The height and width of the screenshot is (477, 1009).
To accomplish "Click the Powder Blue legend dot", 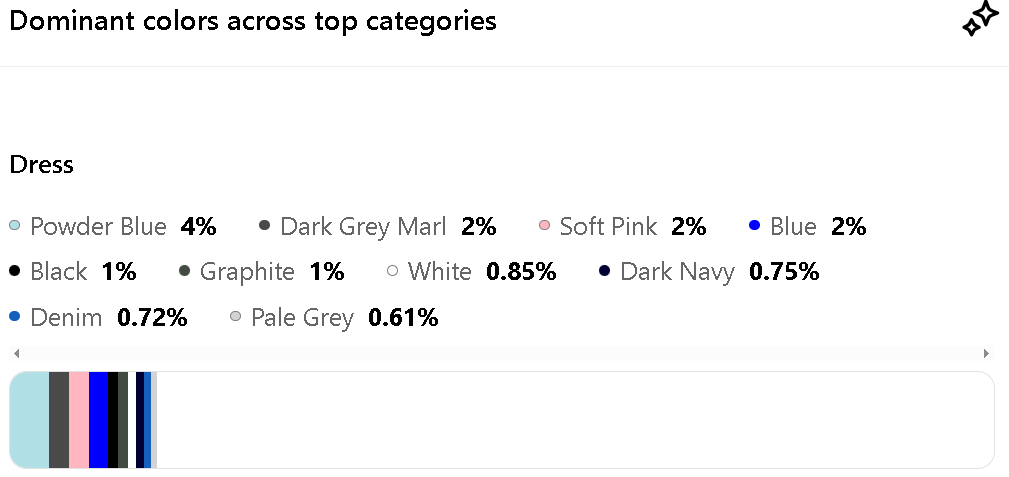I will pos(15,226).
